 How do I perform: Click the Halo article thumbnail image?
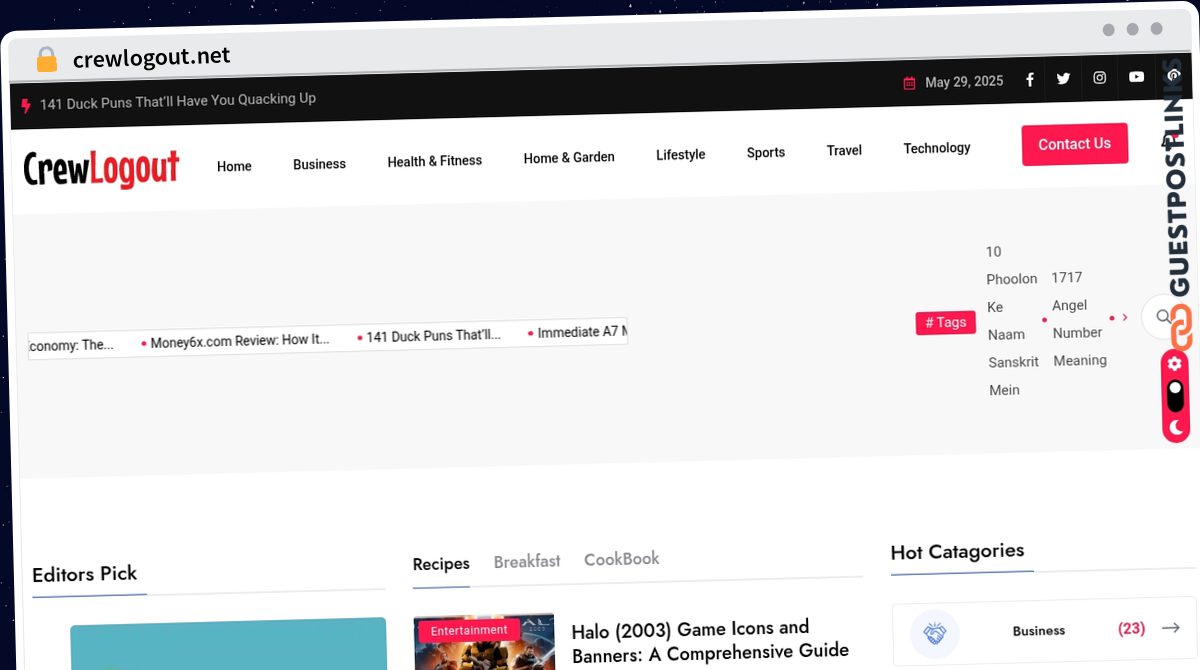coord(485,642)
